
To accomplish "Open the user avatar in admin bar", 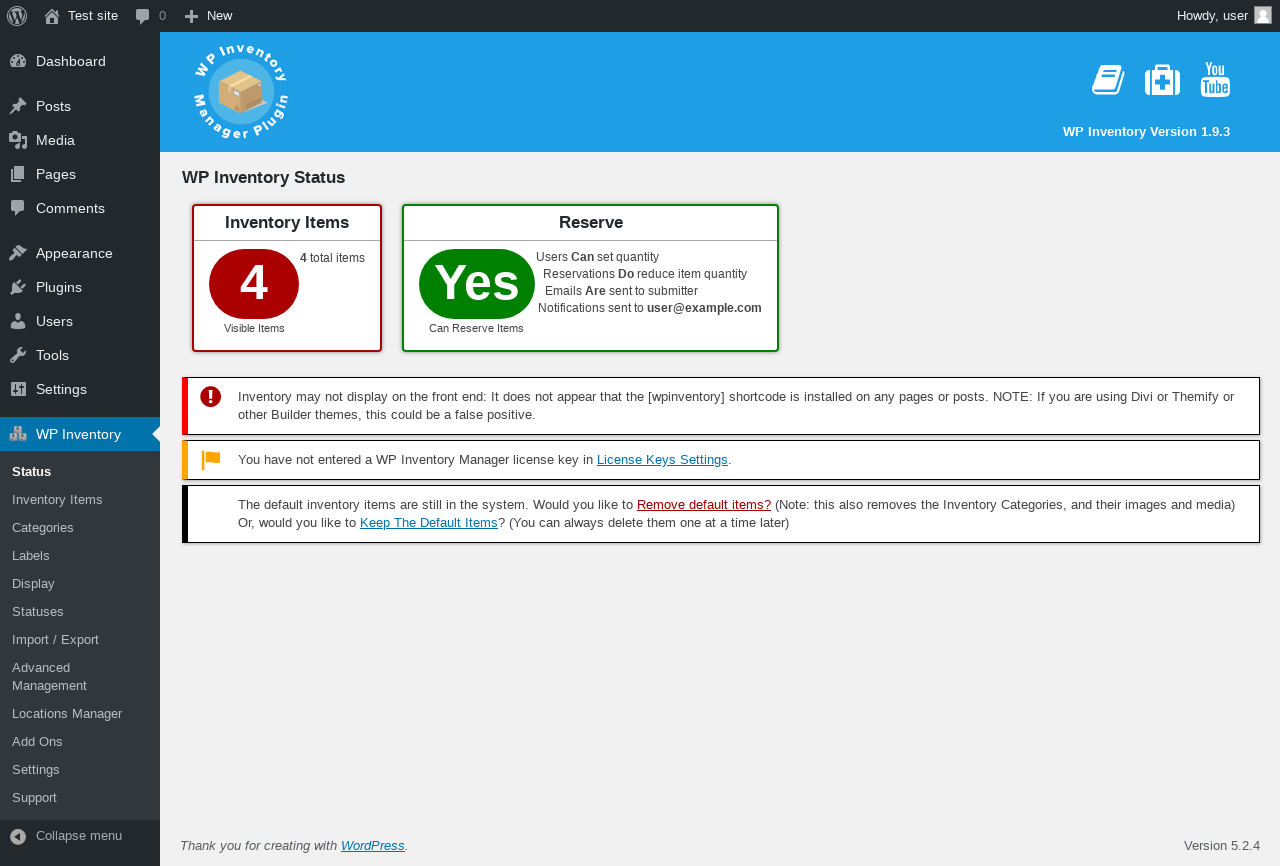I will click(1263, 15).
